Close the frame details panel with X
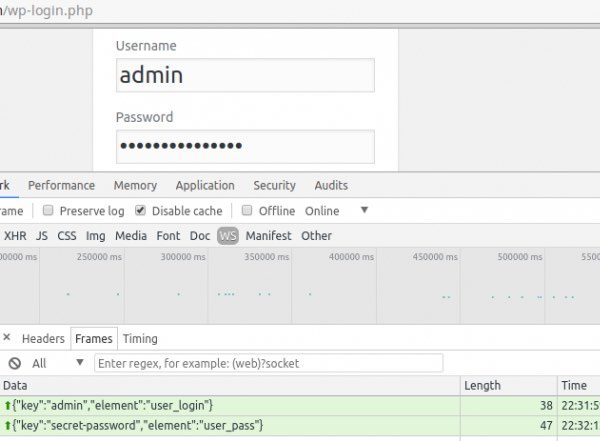Viewport: 600px width, 441px height. (6, 339)
